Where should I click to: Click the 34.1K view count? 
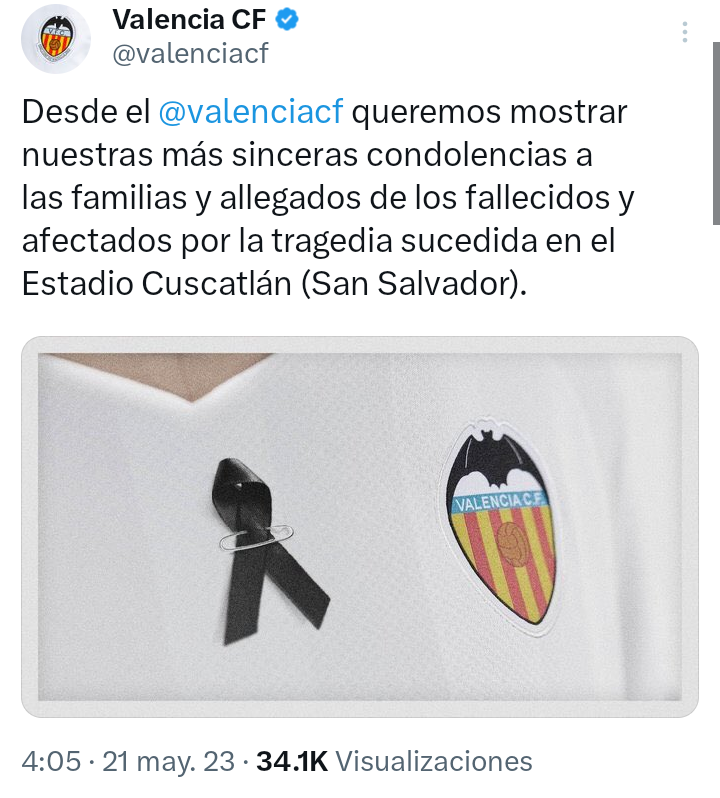(292, 761)
